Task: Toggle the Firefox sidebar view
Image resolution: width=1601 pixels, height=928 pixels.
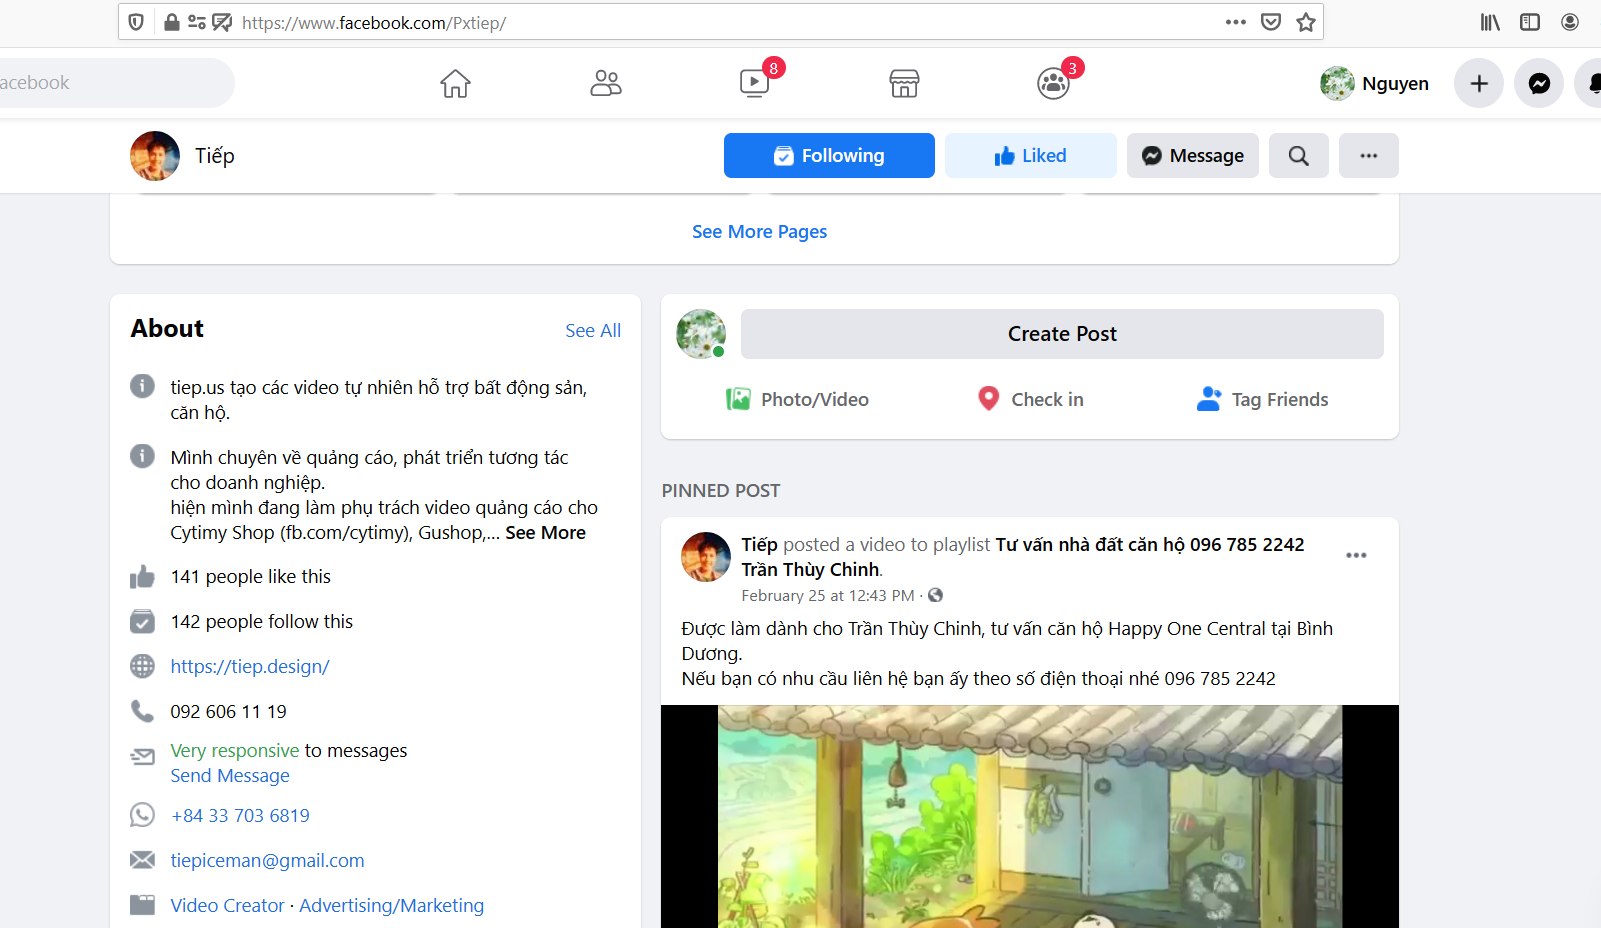Action: (1530, 22)
